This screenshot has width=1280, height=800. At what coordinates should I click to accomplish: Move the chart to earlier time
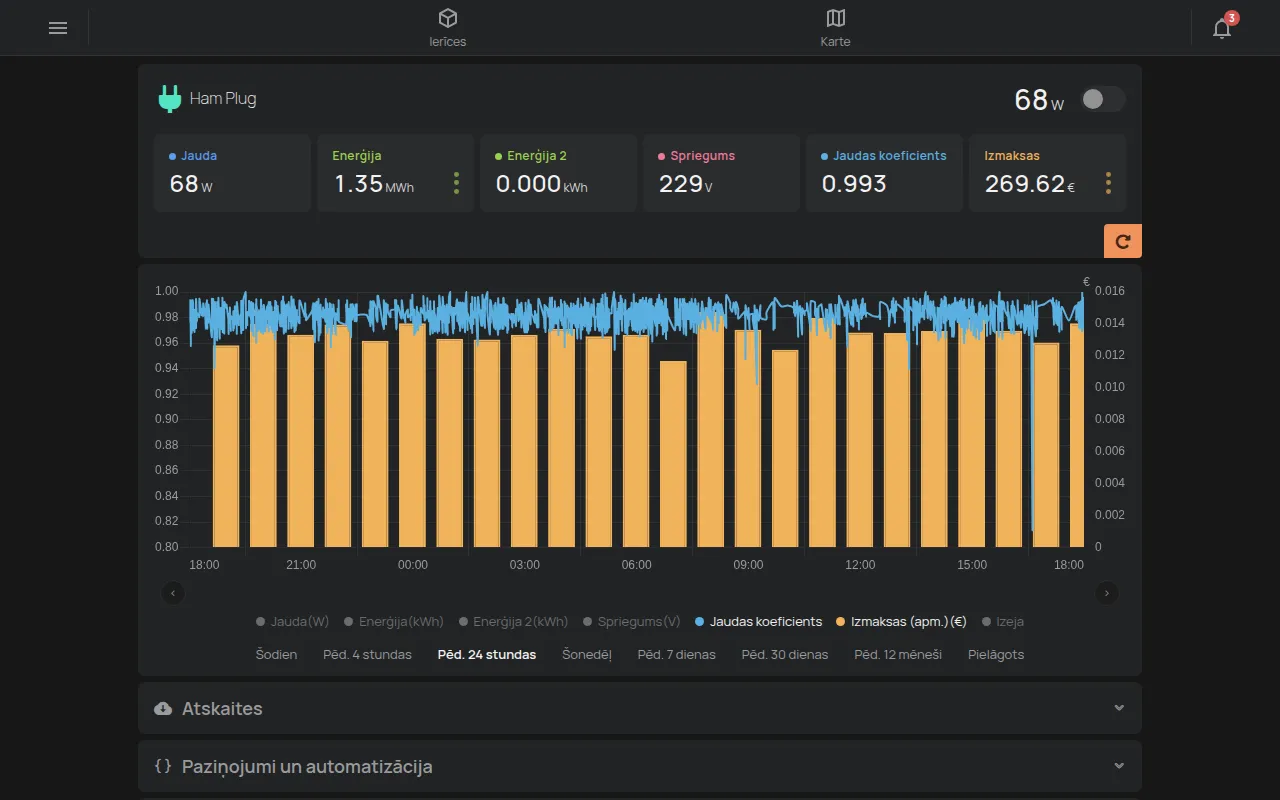tap(173, 593)
